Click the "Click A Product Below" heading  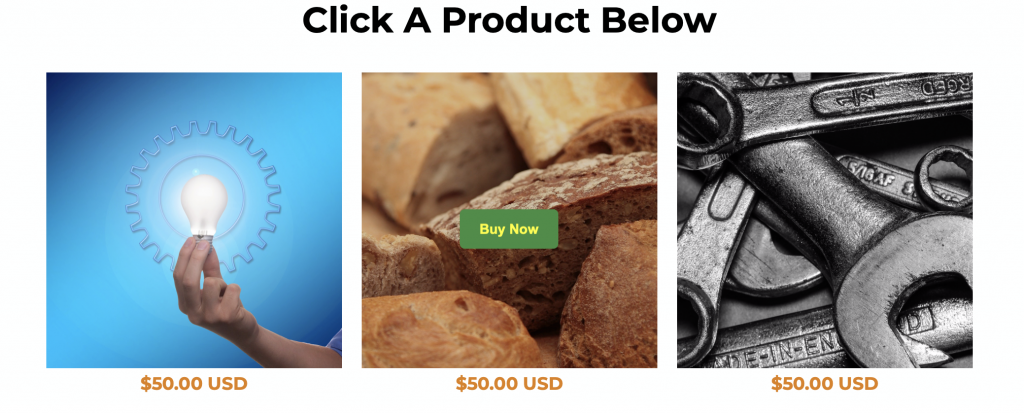coord(509,20)
